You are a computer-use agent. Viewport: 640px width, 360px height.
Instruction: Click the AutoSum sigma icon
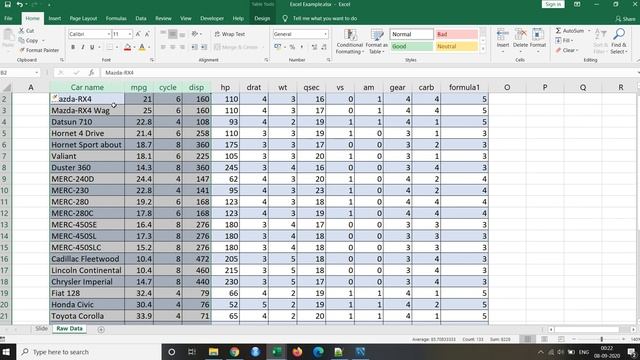click(558, 31)
